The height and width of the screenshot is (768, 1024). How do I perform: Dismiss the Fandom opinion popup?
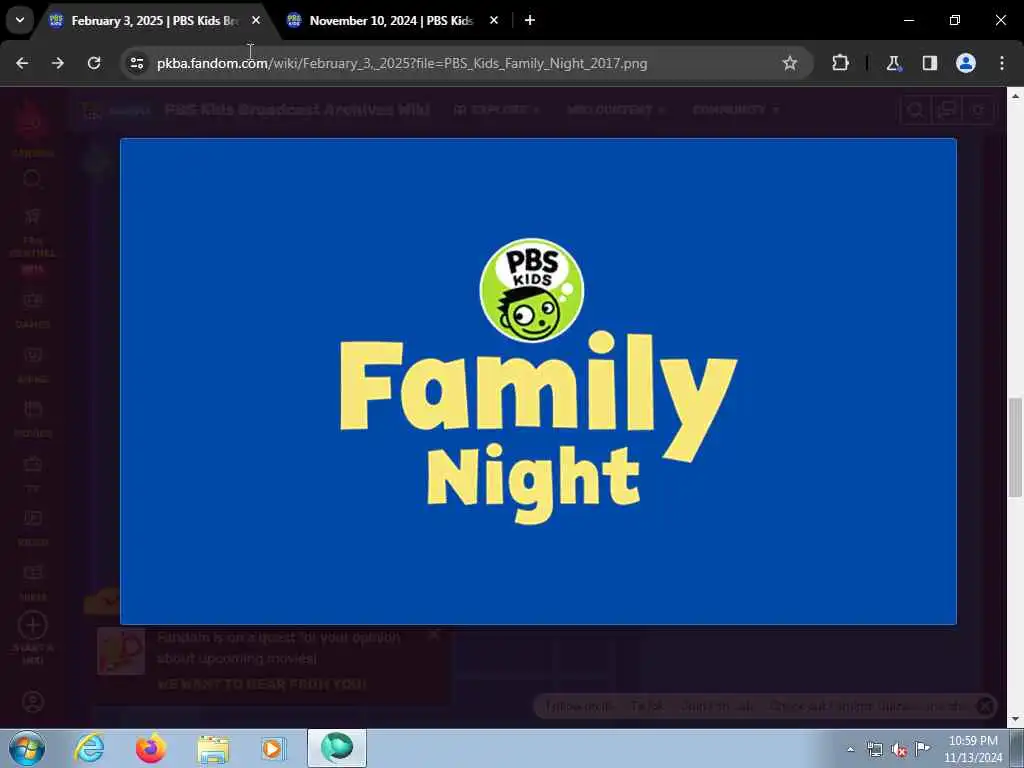[434, 635]
